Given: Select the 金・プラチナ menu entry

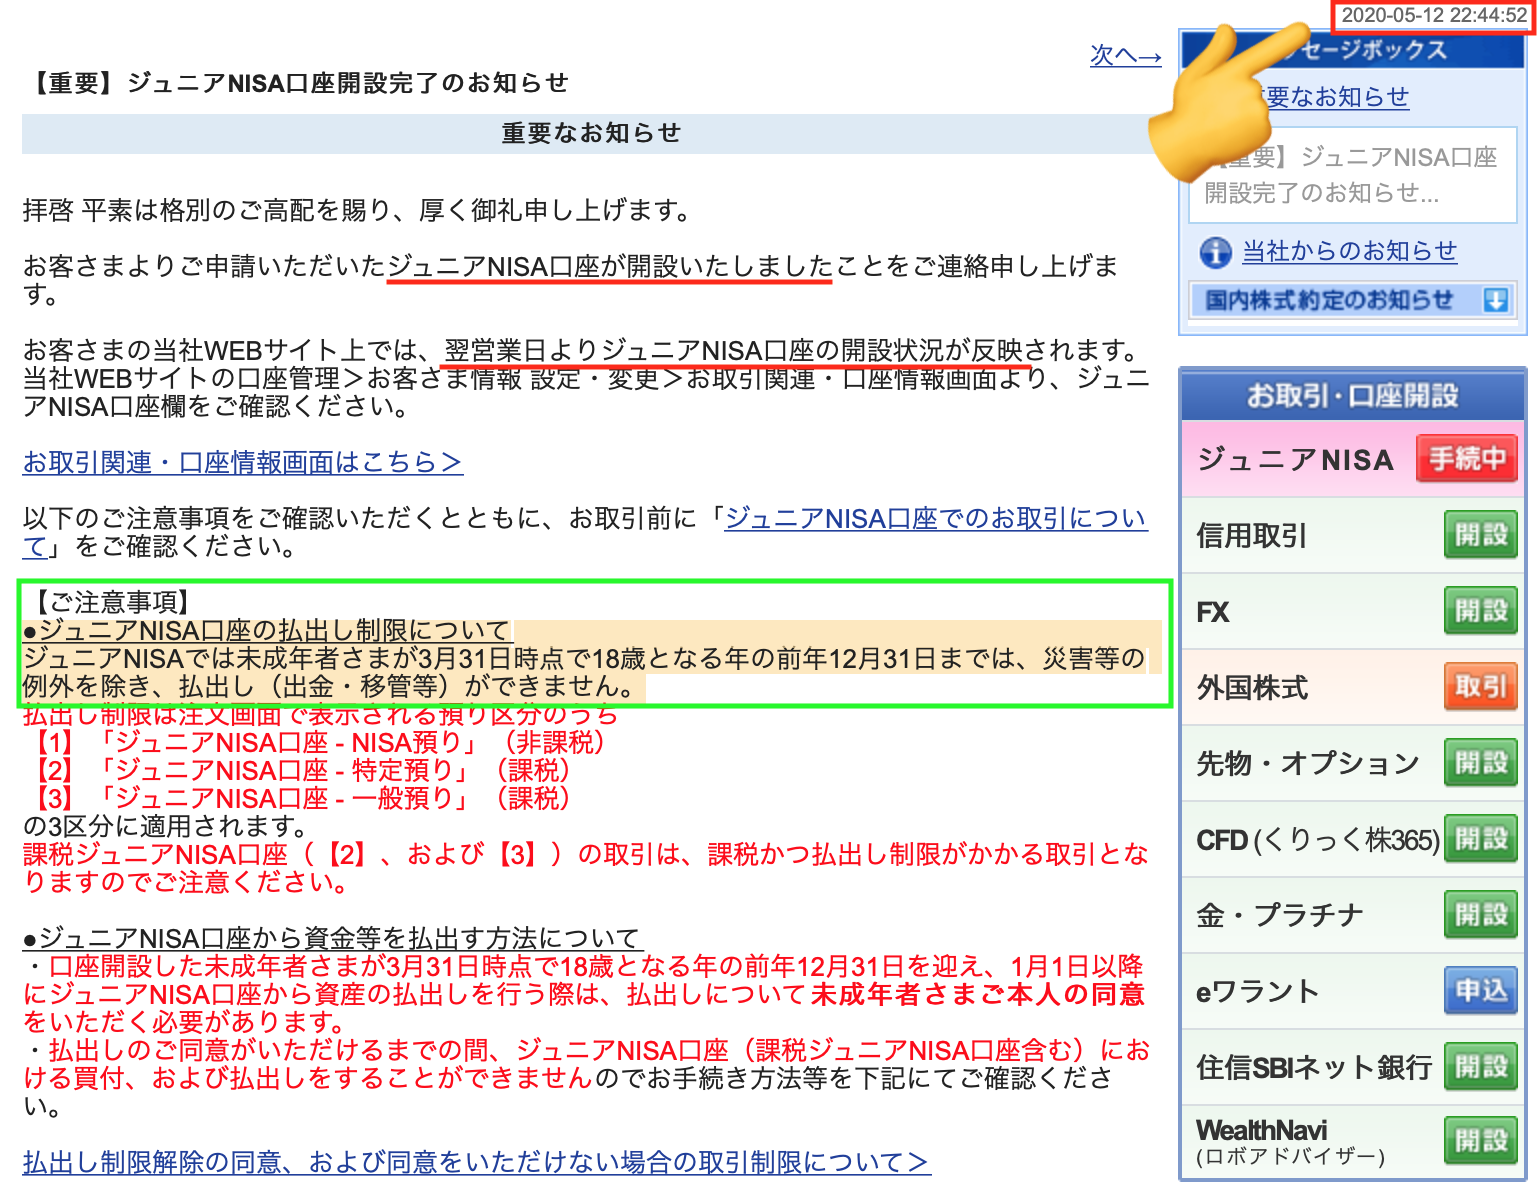Looking at the screenshot, I should click(1280, 915).
